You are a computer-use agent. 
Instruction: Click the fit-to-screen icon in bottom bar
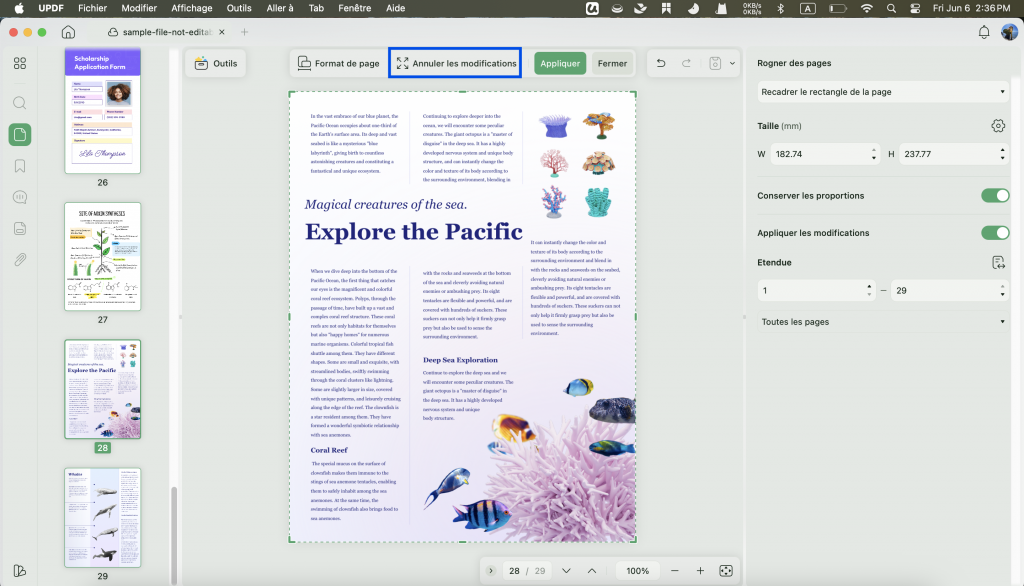coord(726,571)
